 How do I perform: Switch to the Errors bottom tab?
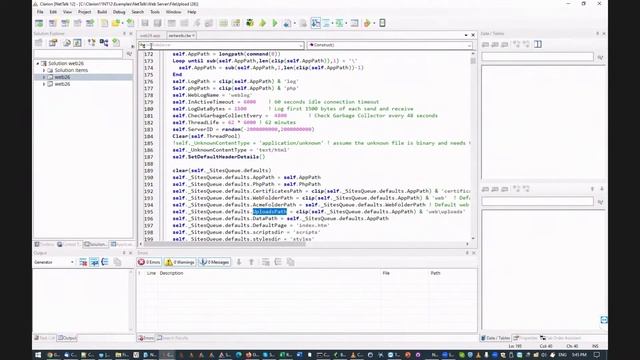[146, 338]
